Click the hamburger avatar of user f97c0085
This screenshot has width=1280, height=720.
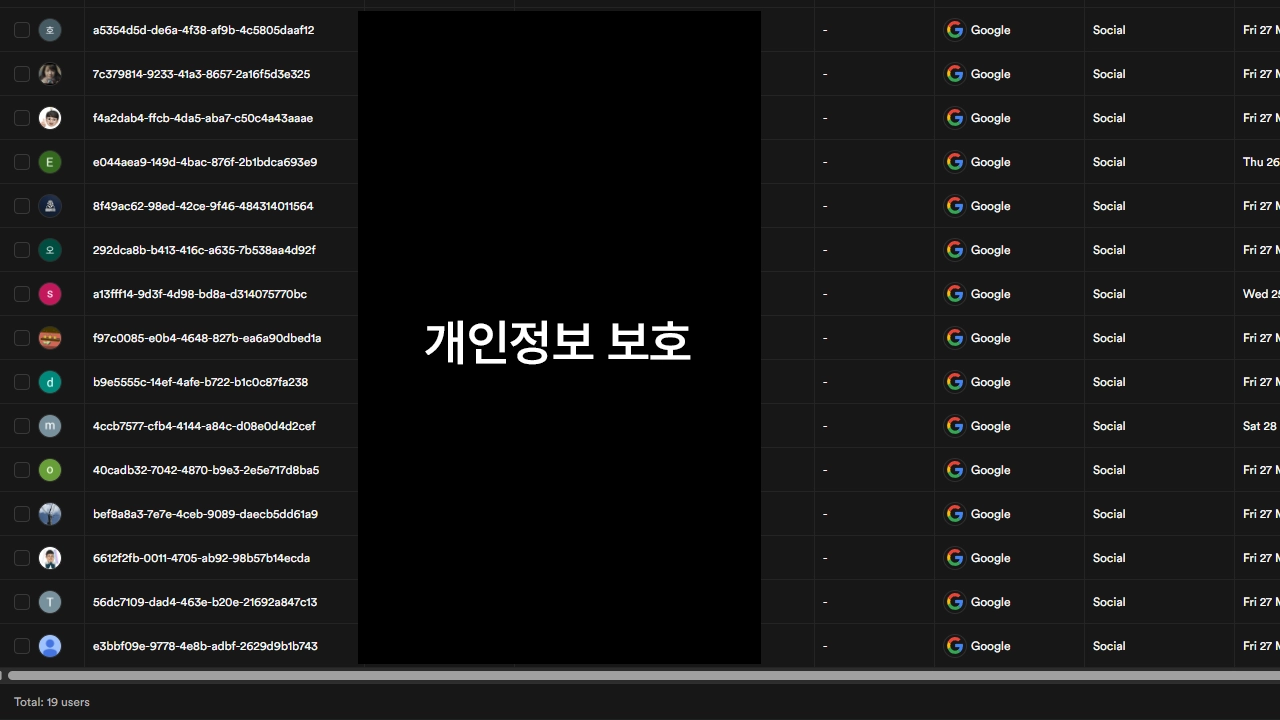tap(50, 337)
